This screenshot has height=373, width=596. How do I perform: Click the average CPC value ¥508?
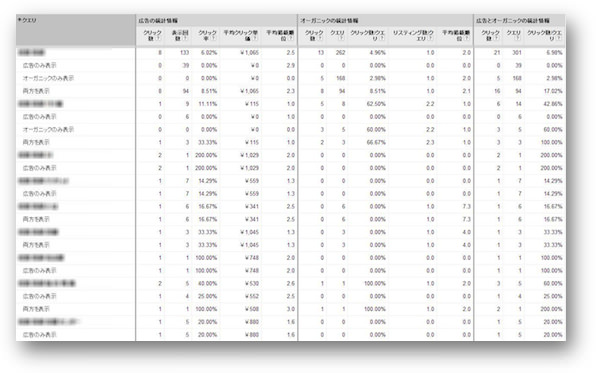252,309
